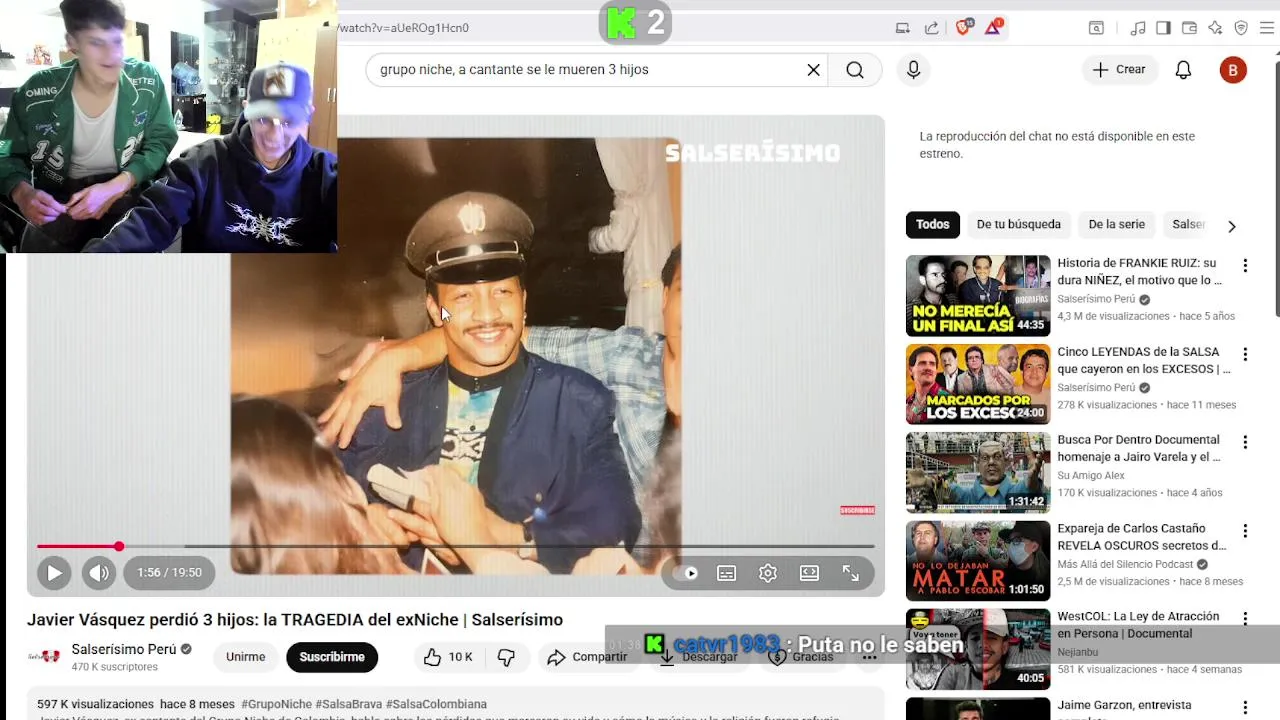The image size is (1280, 720).
Task: Select the De la serie chip
Action: click(1117, 225)
